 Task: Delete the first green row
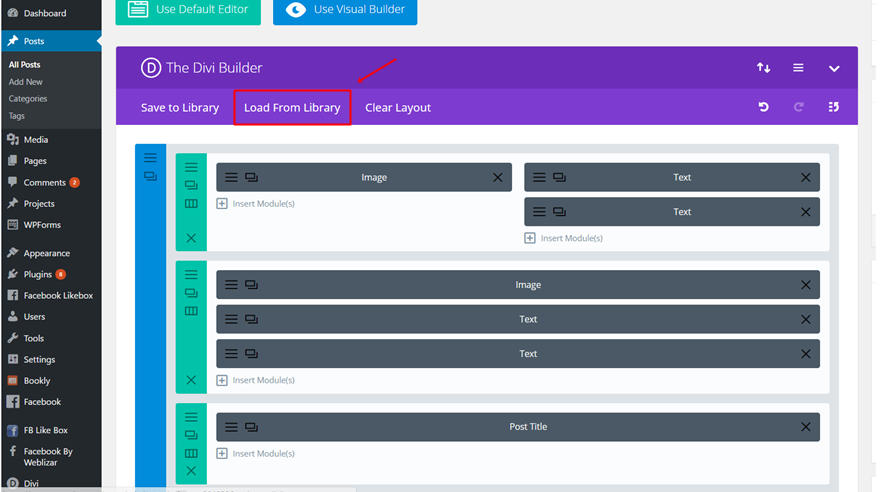pos(191,238)
